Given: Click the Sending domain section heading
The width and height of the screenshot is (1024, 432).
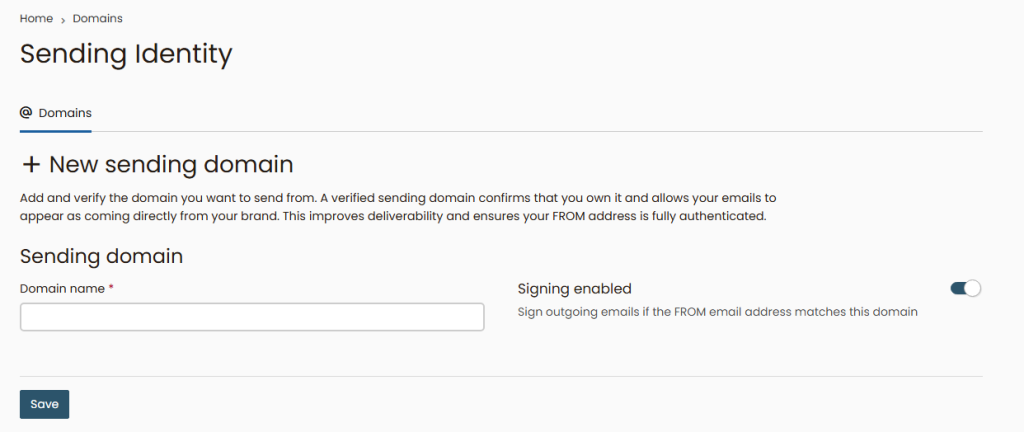Looking at the screenshot, I should pos(101,255).
